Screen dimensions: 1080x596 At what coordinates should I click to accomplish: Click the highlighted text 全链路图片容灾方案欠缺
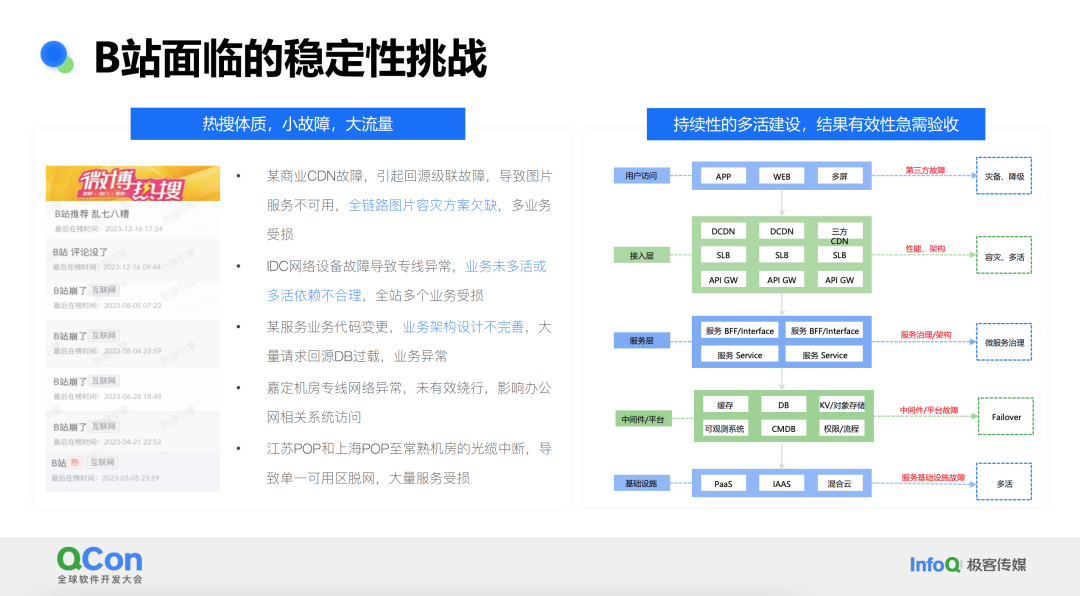tap(423, 205)
